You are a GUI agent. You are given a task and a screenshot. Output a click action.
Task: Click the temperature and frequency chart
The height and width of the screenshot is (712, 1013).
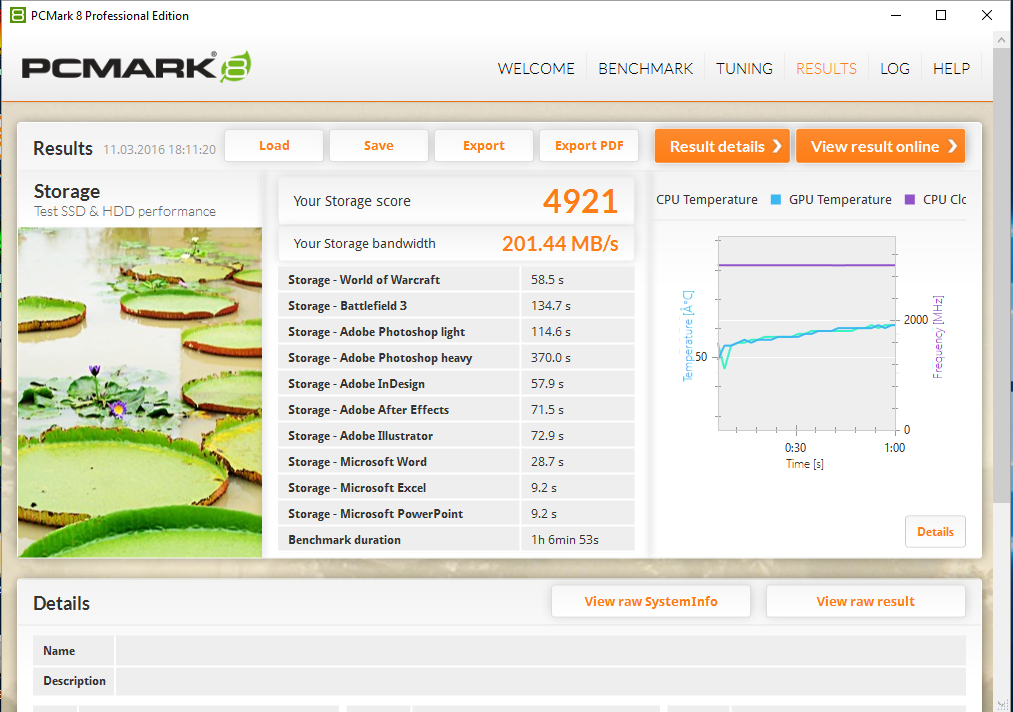[807, 333]
